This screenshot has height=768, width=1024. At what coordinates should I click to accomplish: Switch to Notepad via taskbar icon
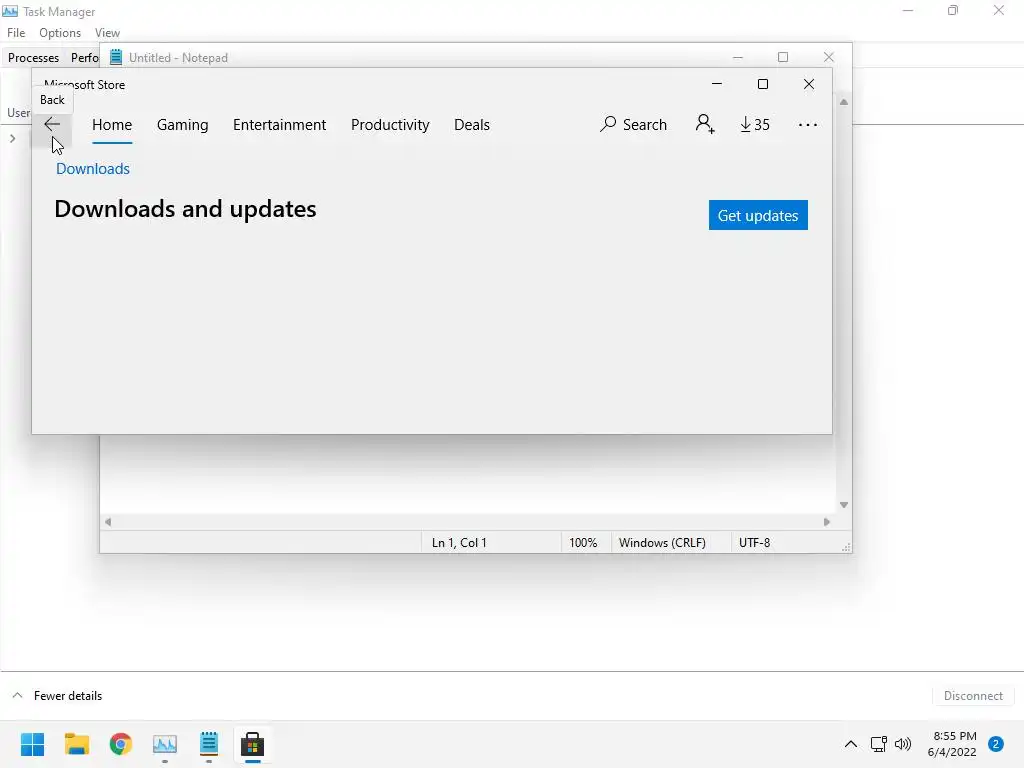[209, 744]
